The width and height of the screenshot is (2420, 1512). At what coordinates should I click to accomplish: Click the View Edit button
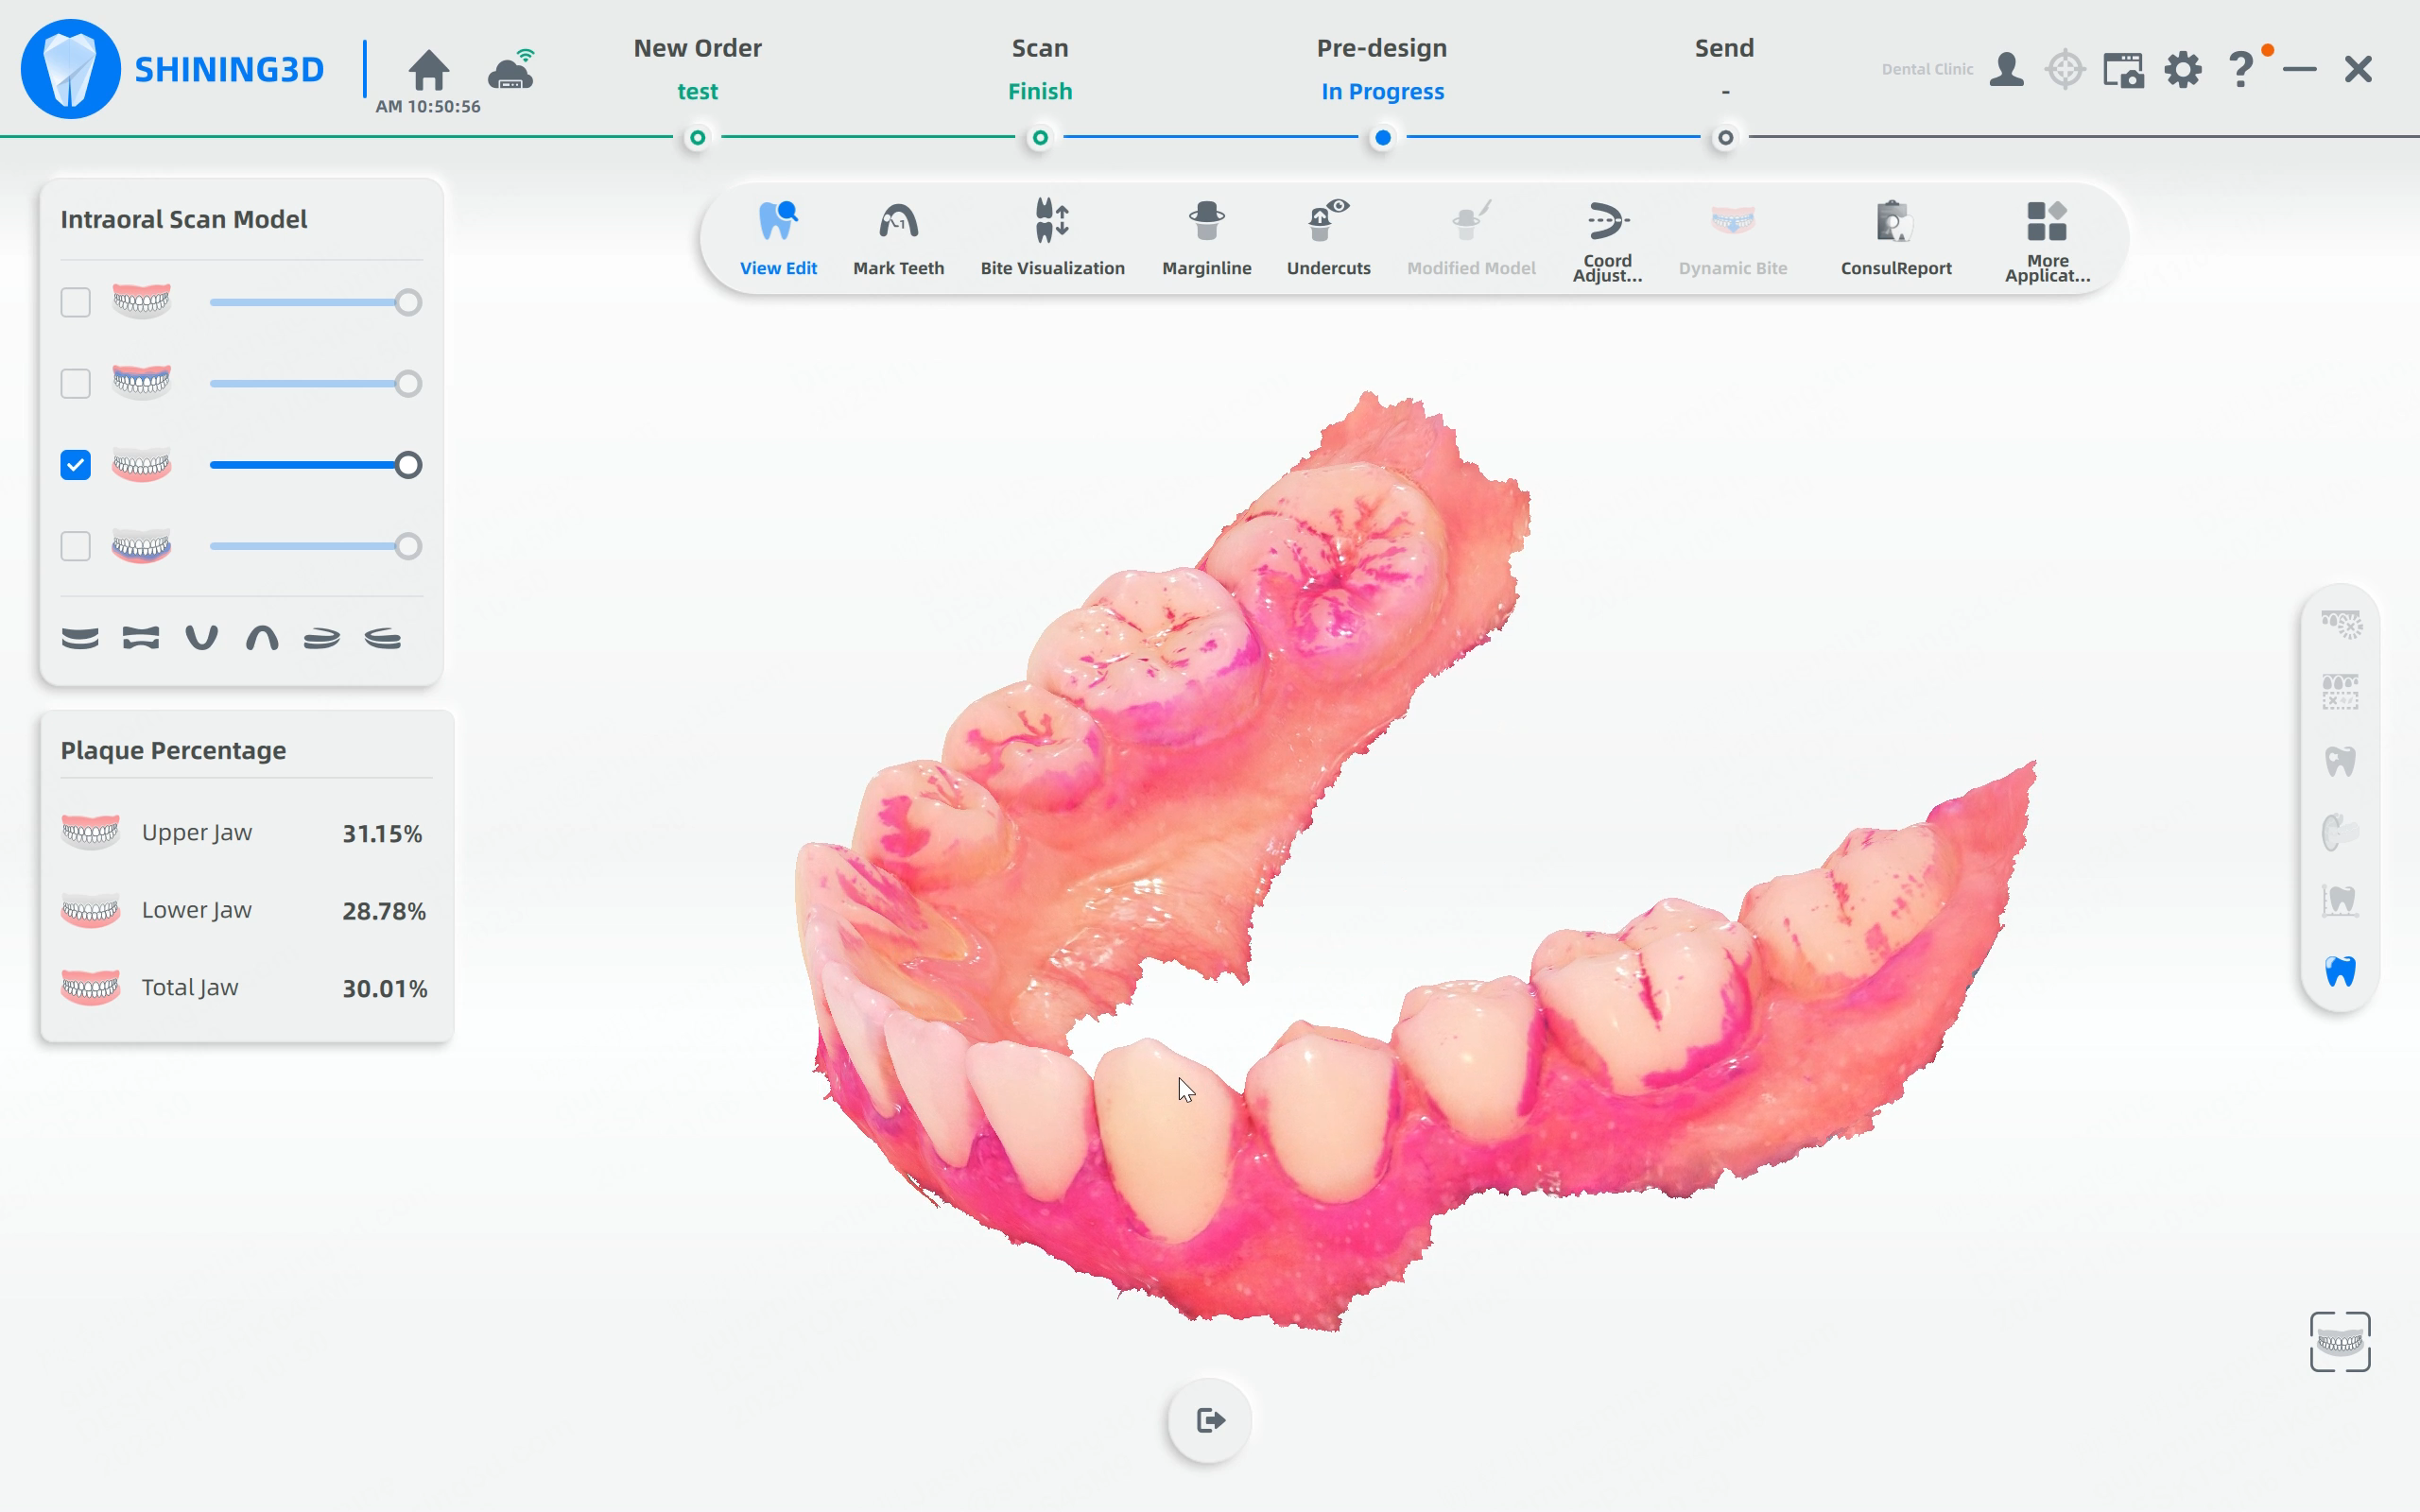778,239
